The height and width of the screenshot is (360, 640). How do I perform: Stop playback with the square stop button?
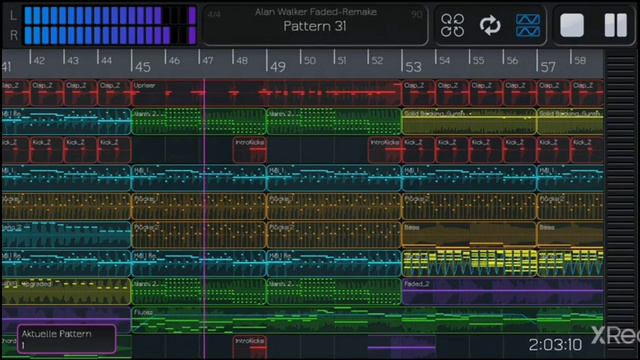[572, 25]
